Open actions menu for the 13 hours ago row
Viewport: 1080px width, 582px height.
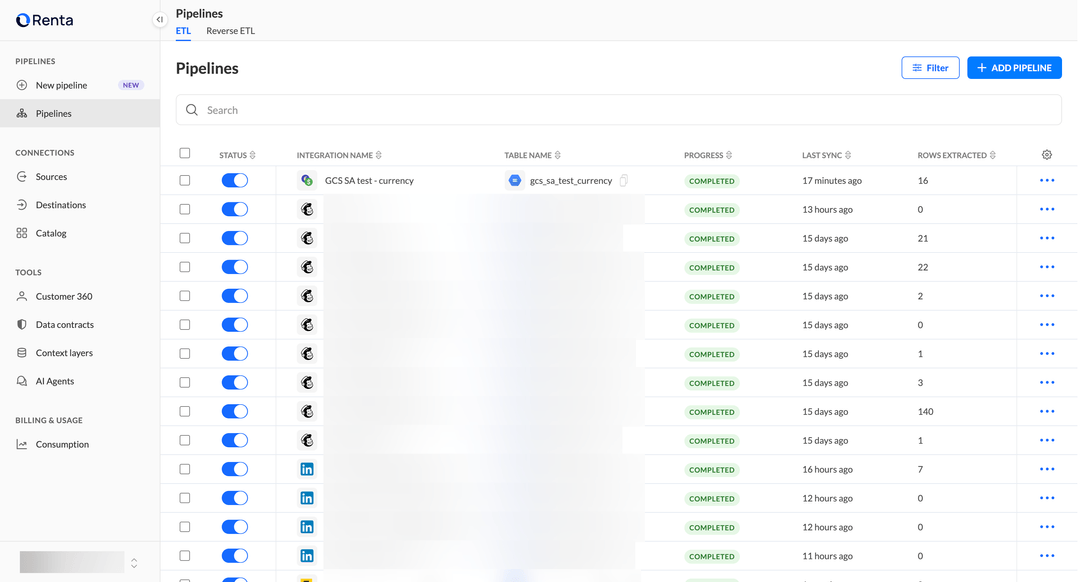point(1047,209)
